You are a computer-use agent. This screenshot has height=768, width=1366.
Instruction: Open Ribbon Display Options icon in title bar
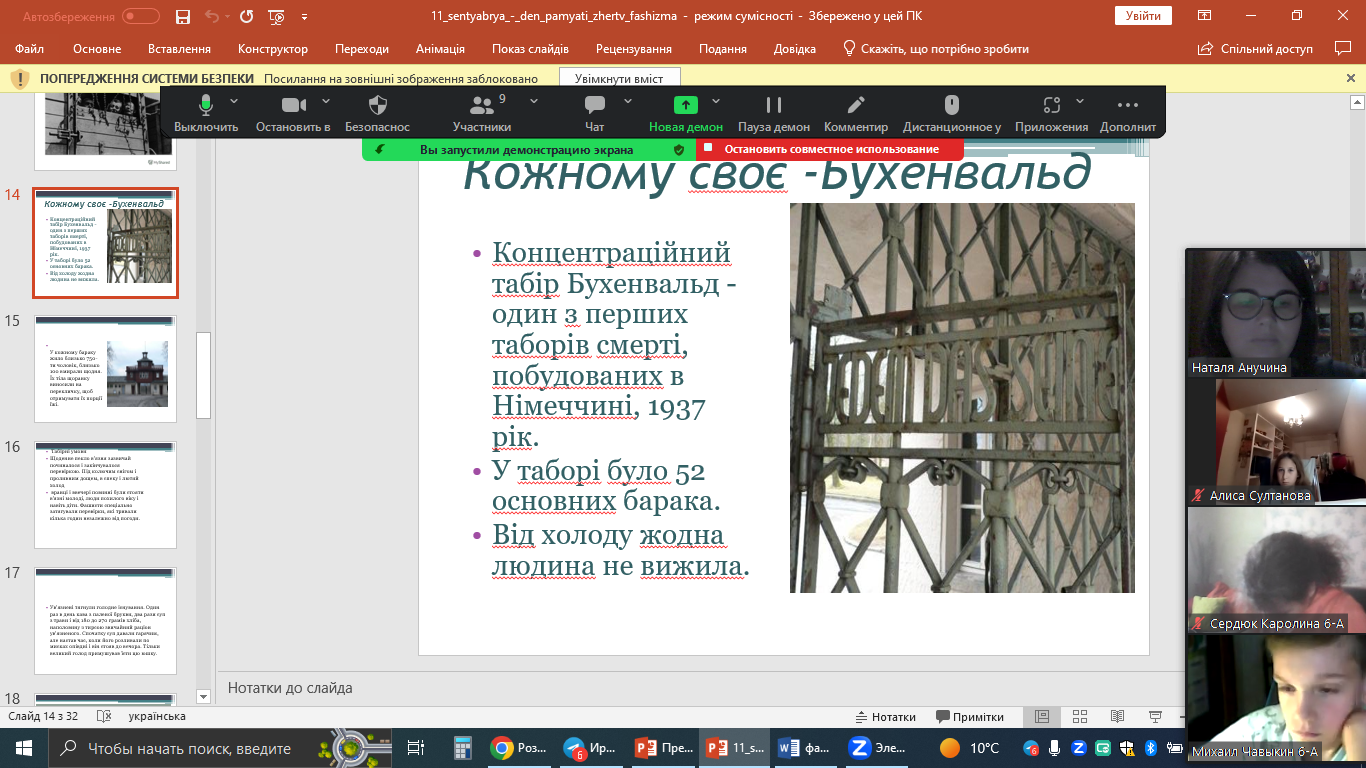[x=1206, y=16]
